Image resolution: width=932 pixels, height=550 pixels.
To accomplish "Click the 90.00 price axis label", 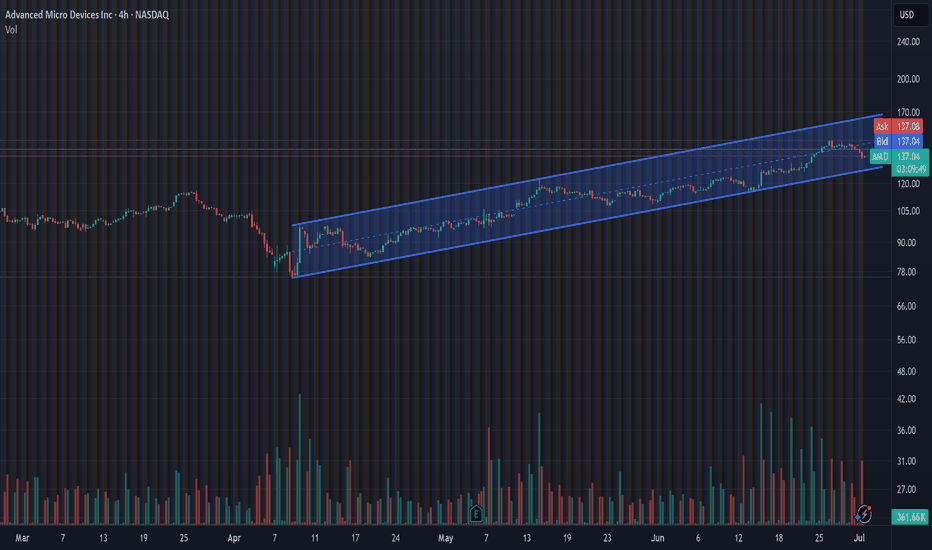I will 908,243.
